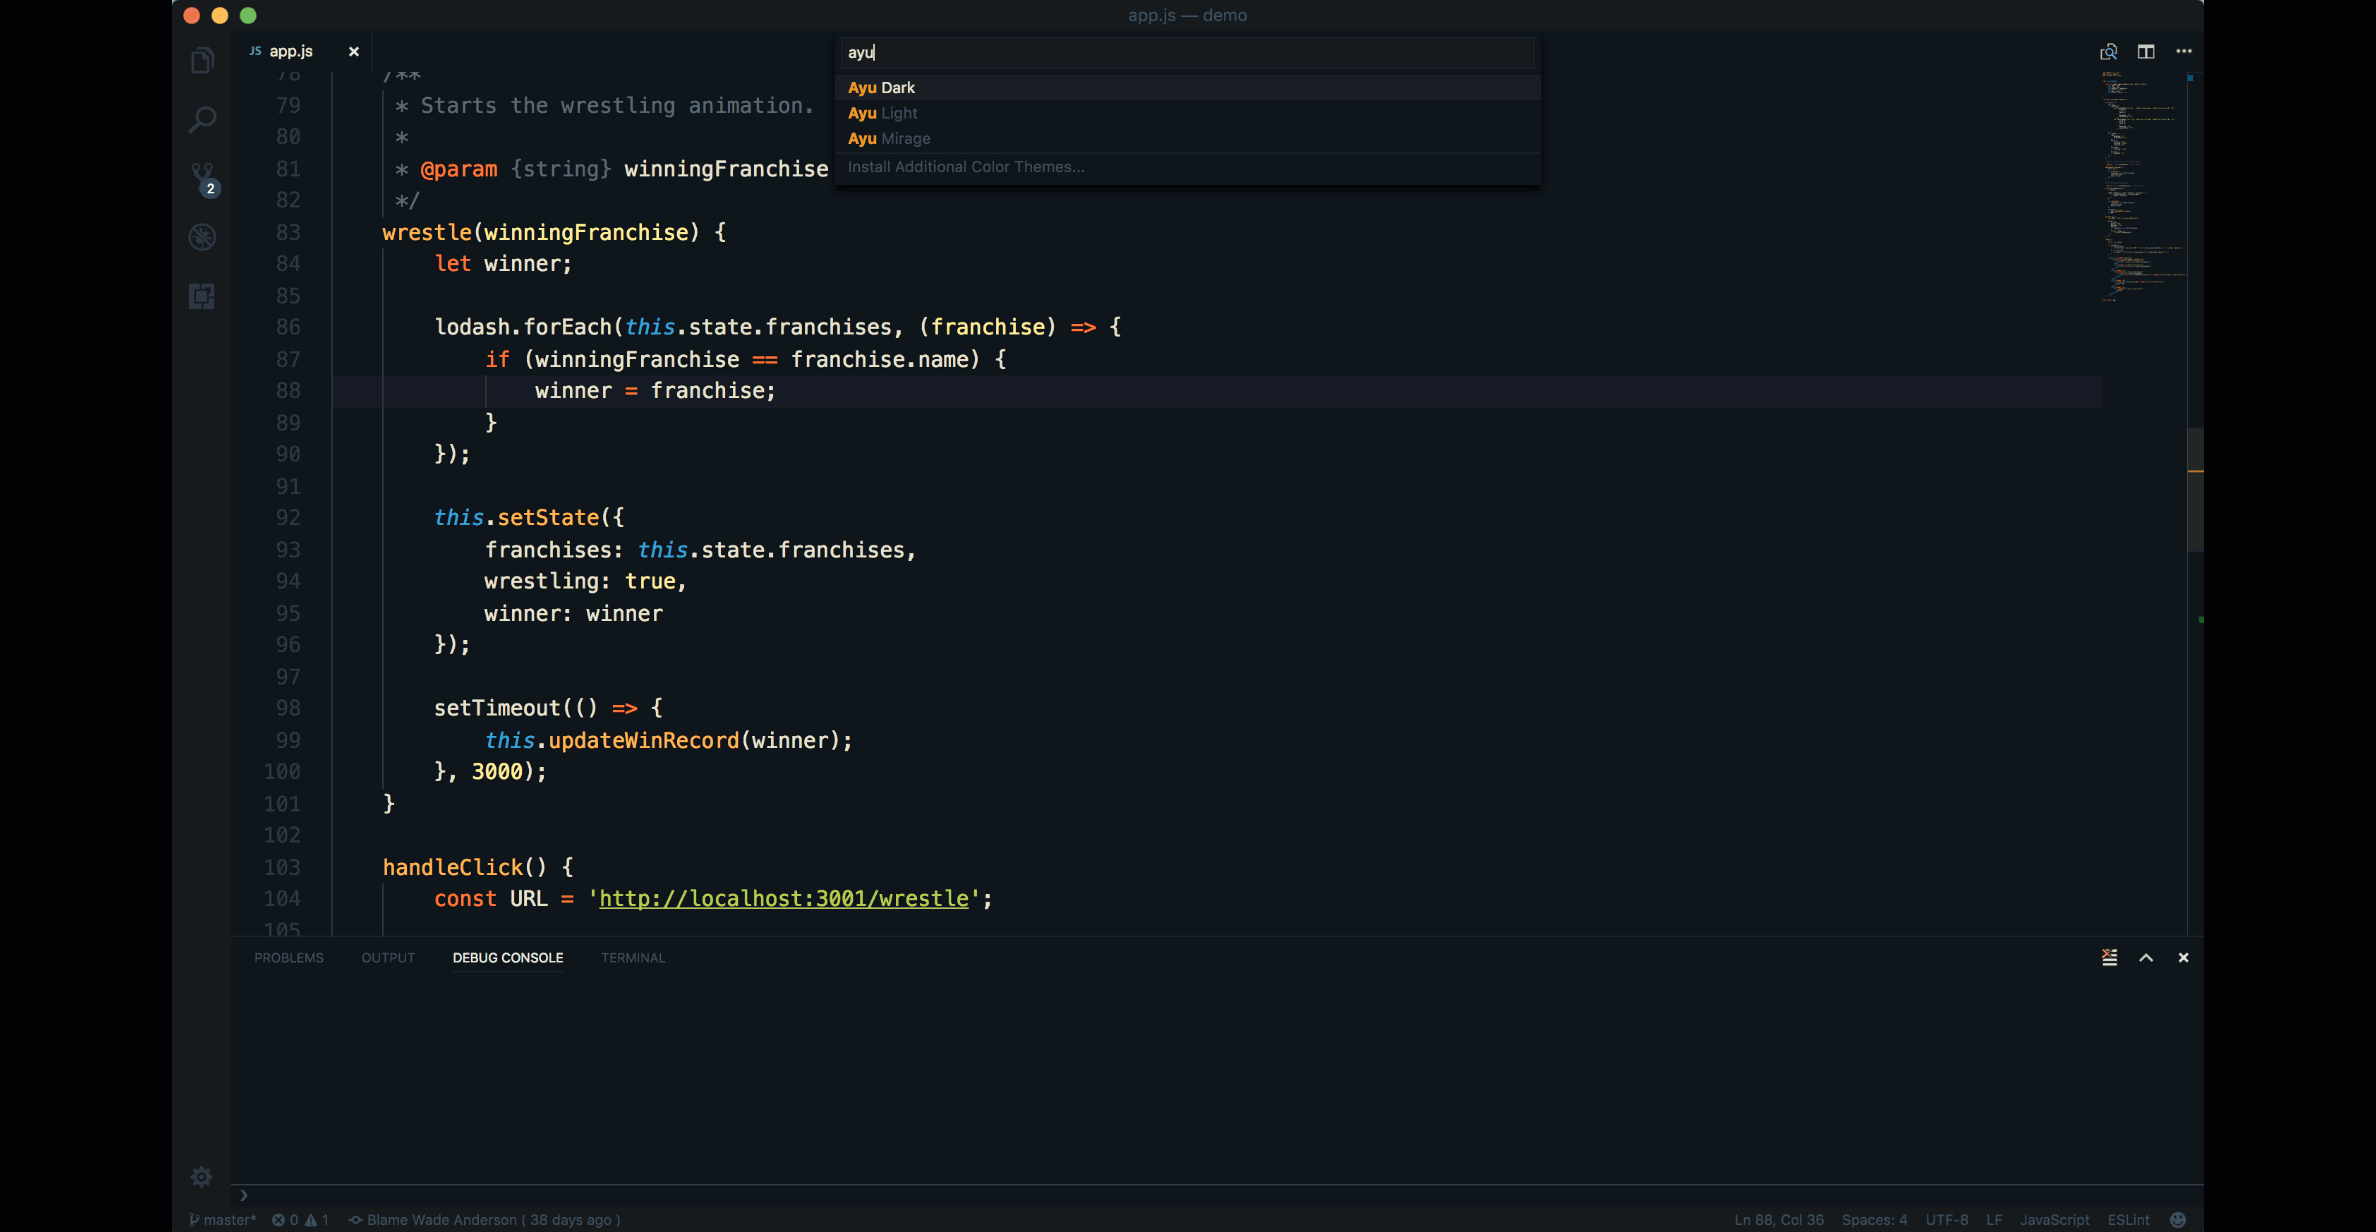This screenshot has width=2376, height=1232.
Task: Change JavaScript language mode in status bar
Action: pos(2054,1219)
